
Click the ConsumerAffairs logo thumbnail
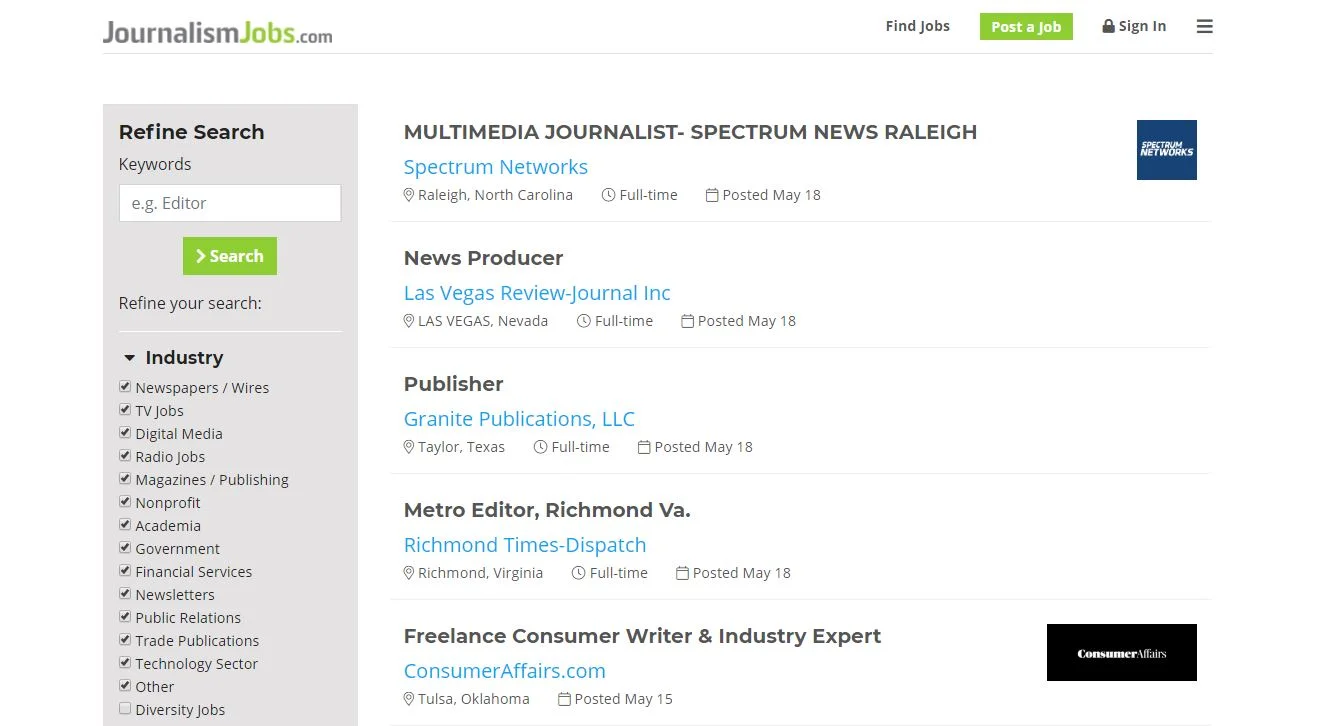[x=1121, y=653]
